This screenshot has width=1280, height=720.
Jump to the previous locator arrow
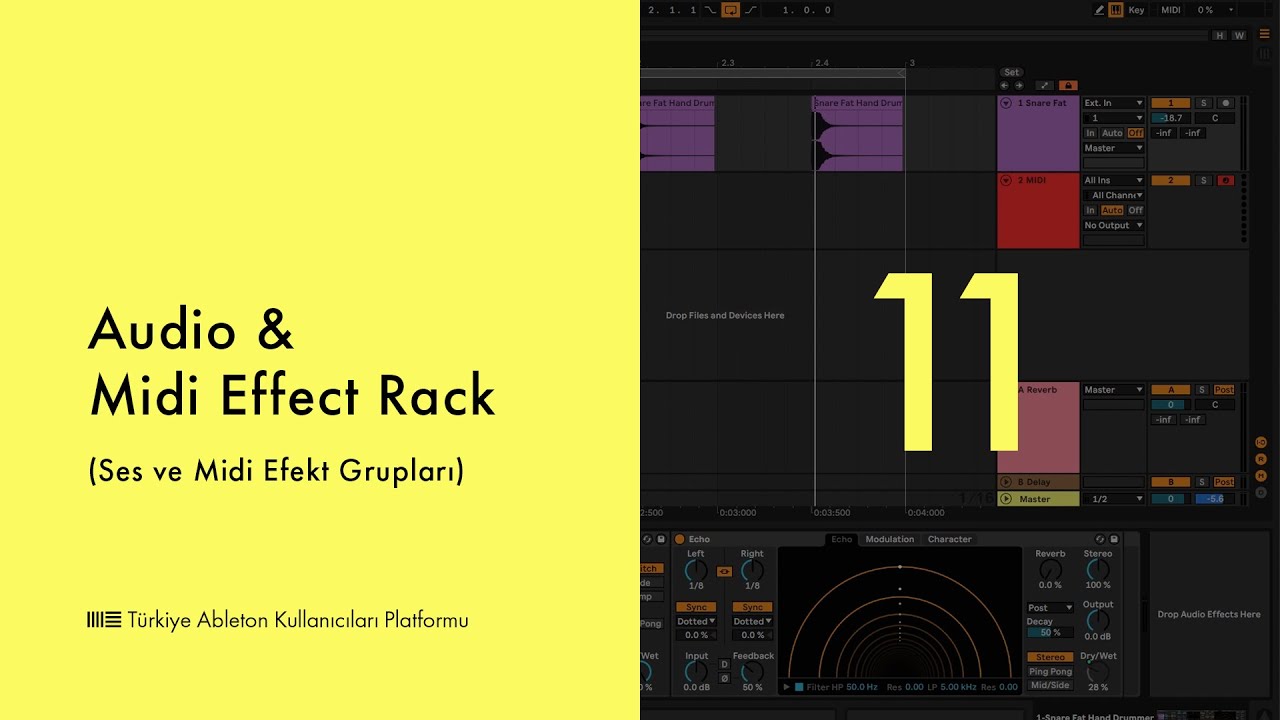[1005, 86]
